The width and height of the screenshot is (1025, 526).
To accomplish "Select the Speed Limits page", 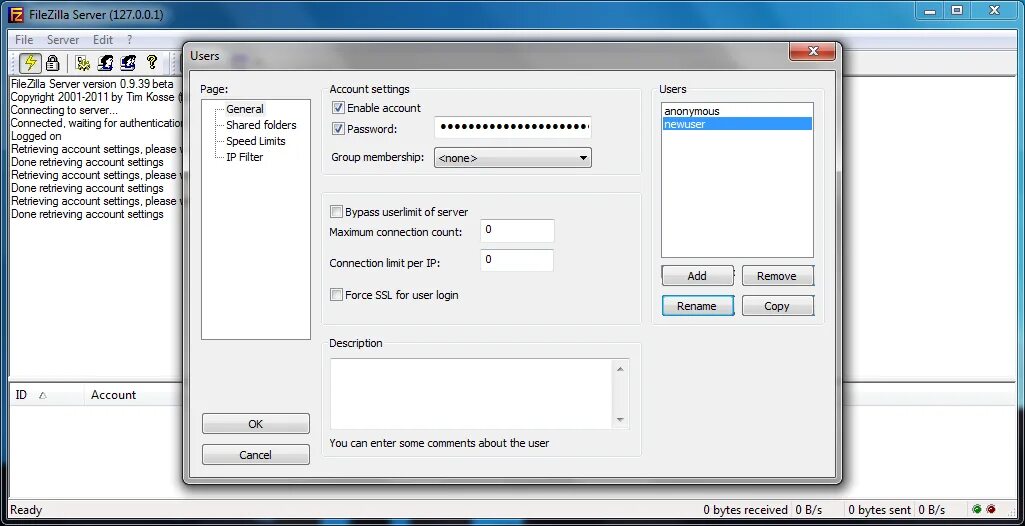I will [x=256, y=141].
